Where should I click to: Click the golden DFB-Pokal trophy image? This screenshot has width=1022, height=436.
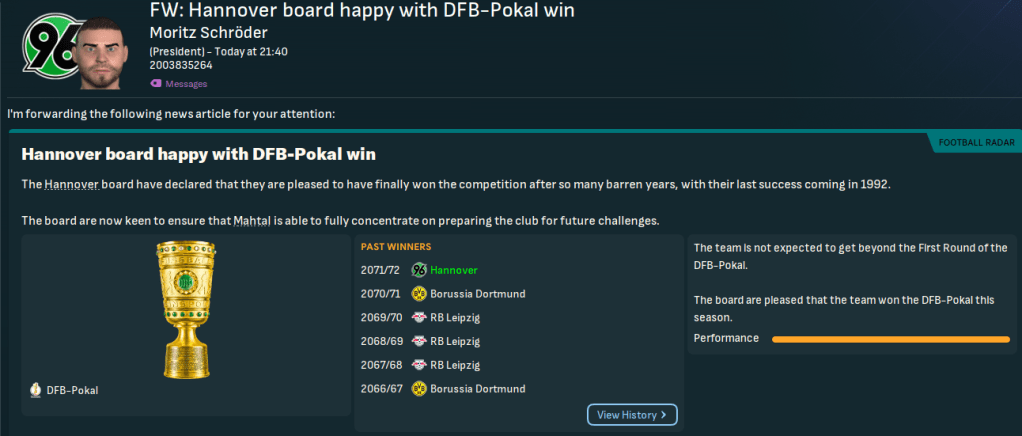(x=185, y=309)
